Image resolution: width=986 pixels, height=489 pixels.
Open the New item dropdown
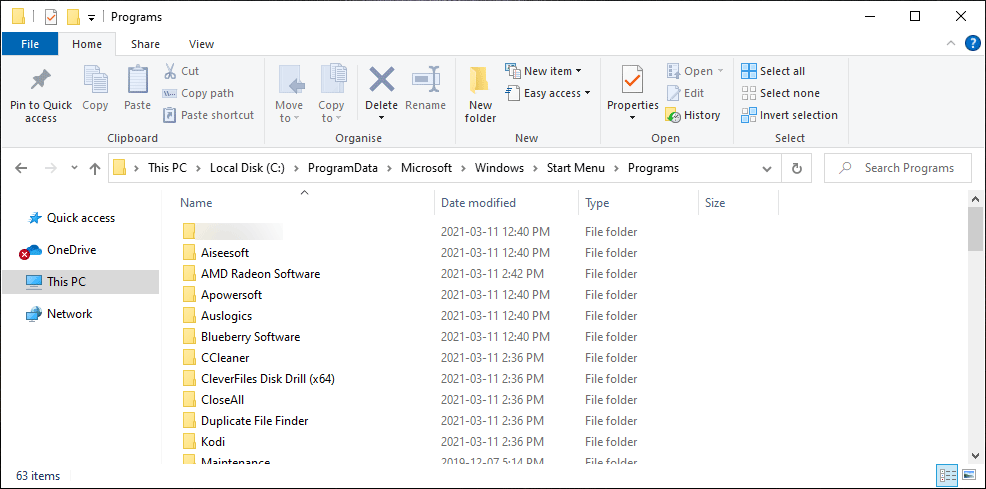pyautogui.click(x=543, y=71)
